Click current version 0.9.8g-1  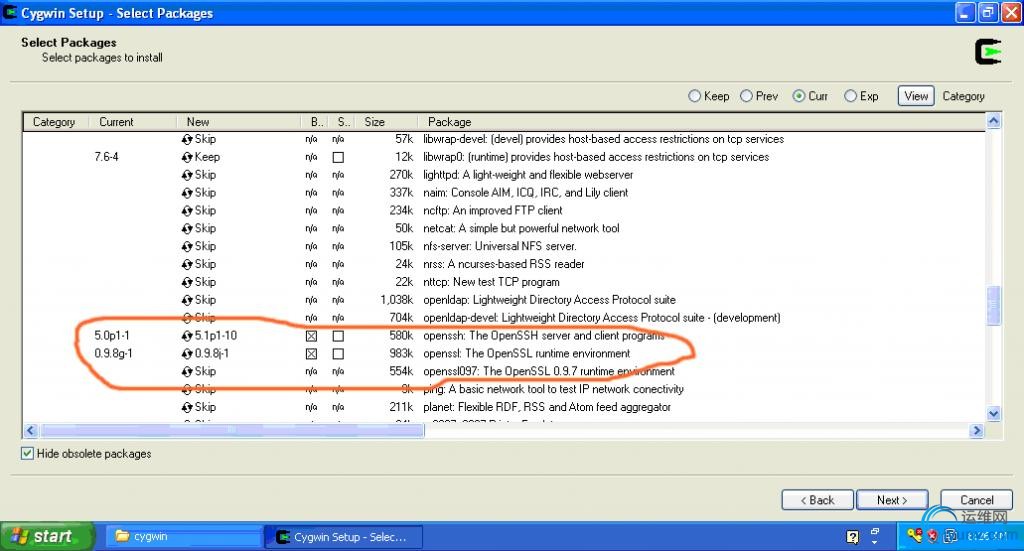[x=113, y=354]
